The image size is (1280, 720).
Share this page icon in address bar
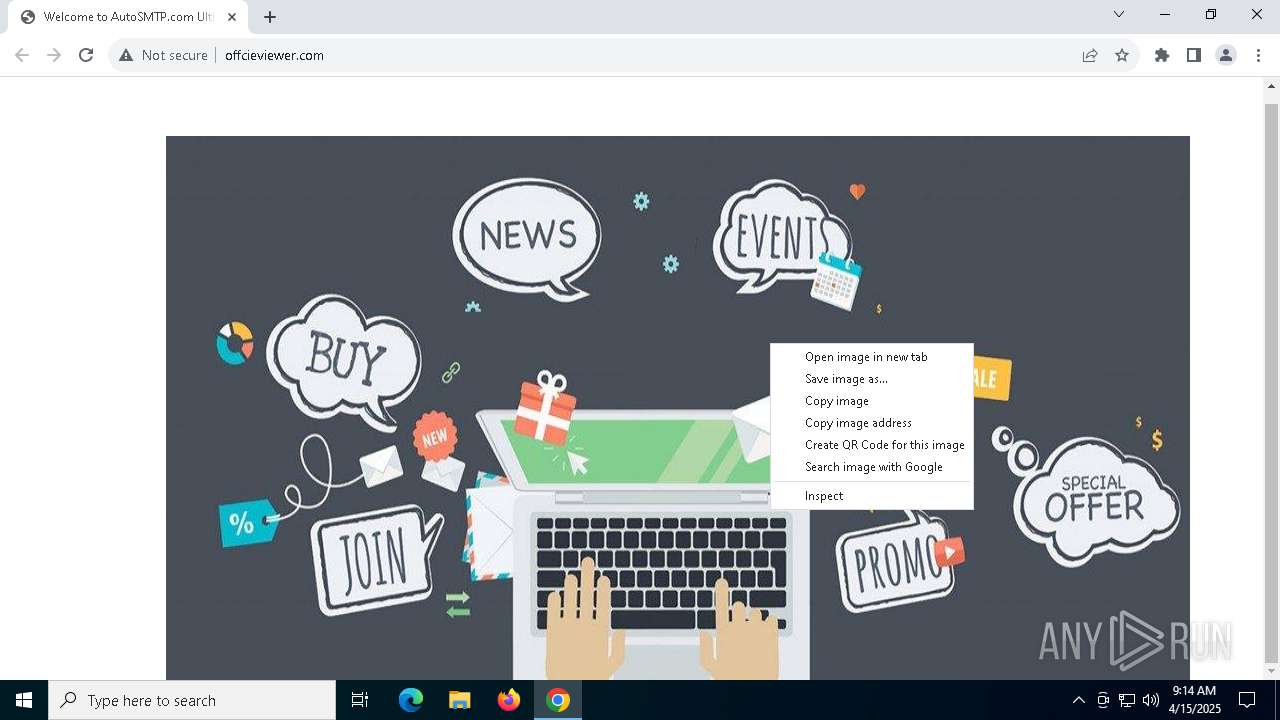point(1090,55)
